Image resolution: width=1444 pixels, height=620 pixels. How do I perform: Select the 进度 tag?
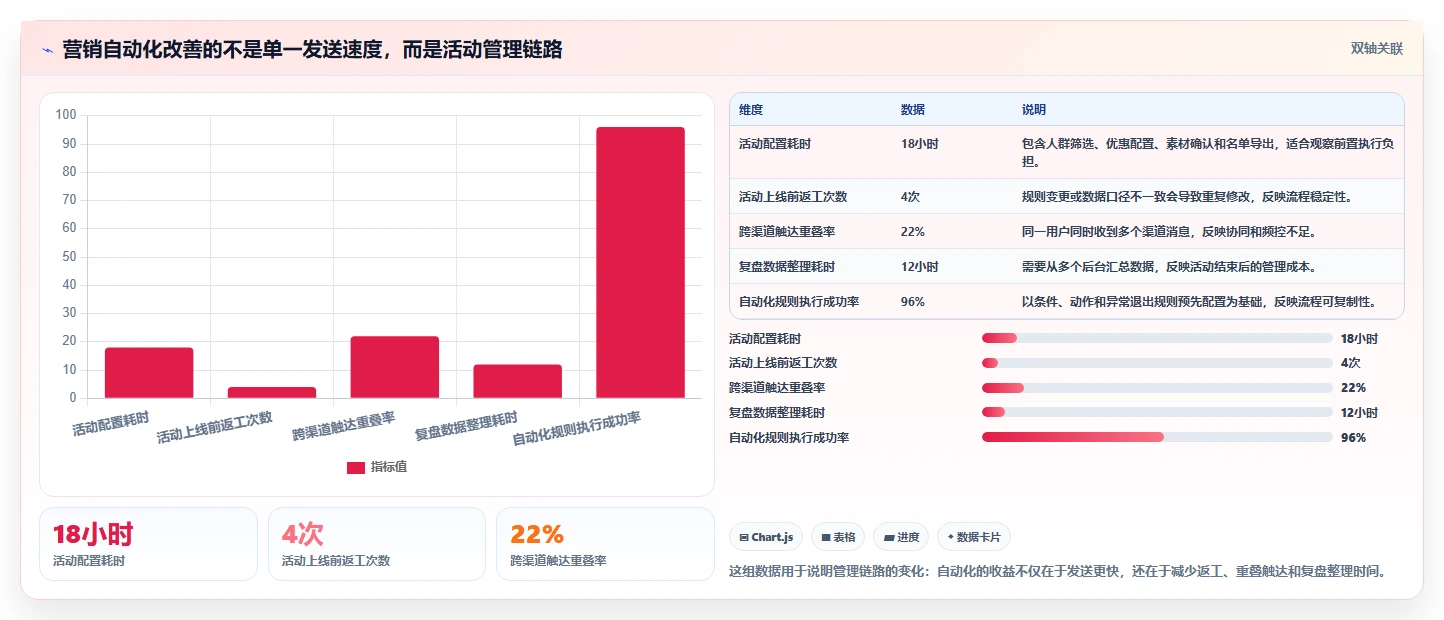click(901, 537)
